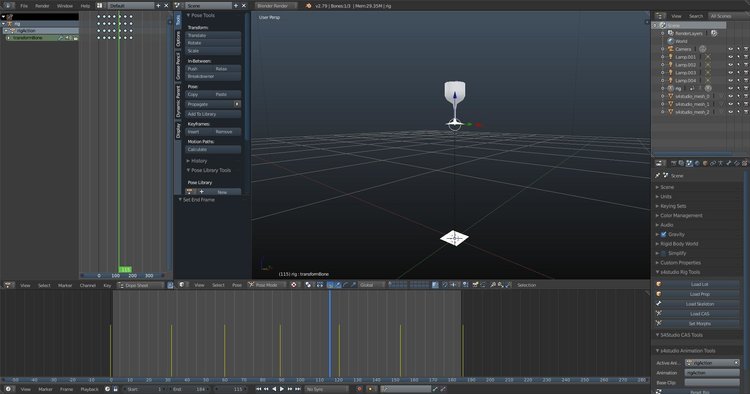Open the Render properties tab icon

click(x=673, y=164)
